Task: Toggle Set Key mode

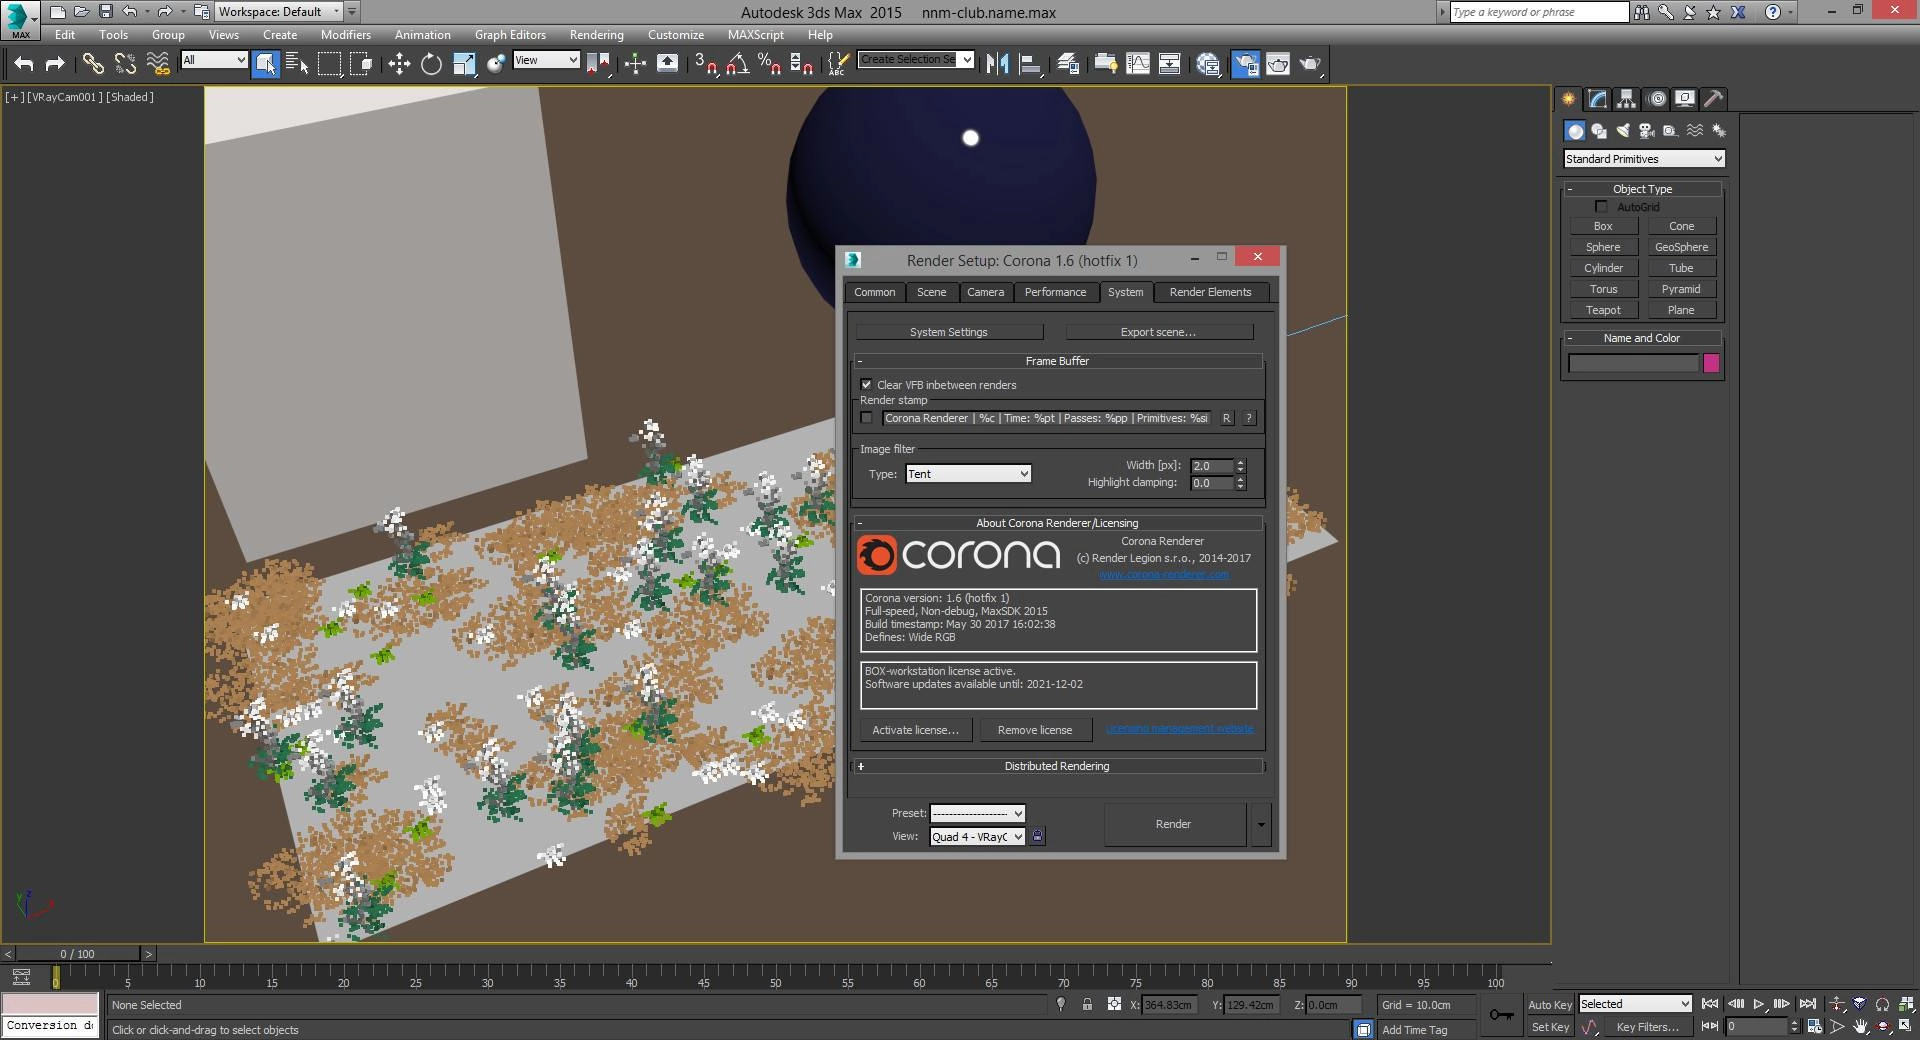Action: (x=1550, y=1027)
